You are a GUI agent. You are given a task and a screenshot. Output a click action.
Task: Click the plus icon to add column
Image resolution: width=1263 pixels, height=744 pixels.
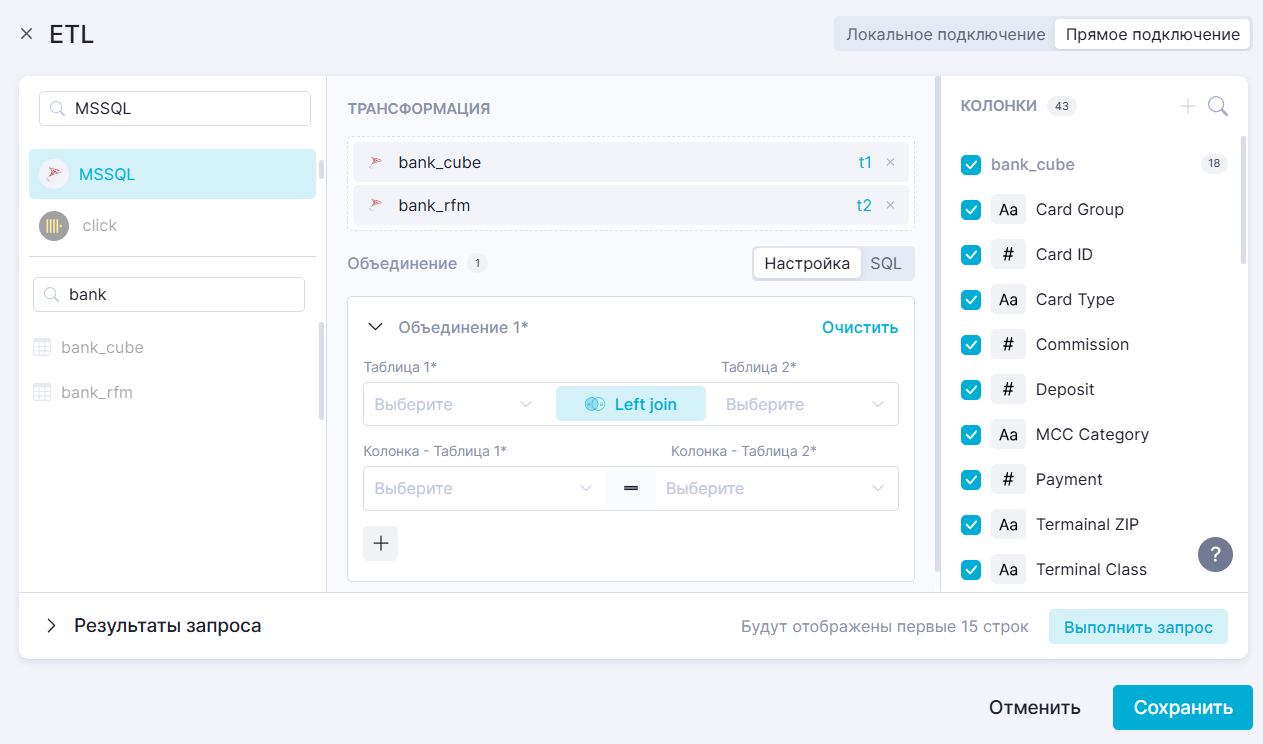click(x=1187, y=106)
